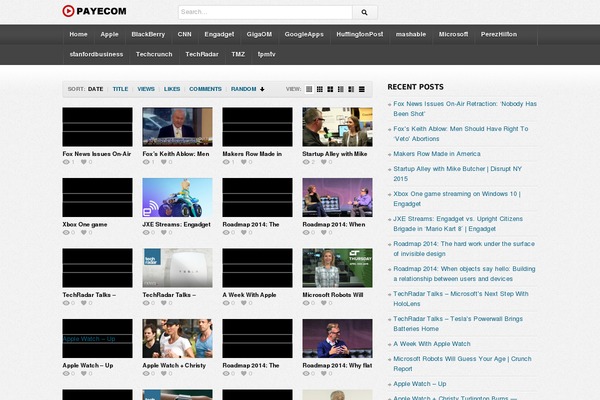Open the Microsoft category
The height and width of the screenshot is (400, 600).
click(453, 34)
